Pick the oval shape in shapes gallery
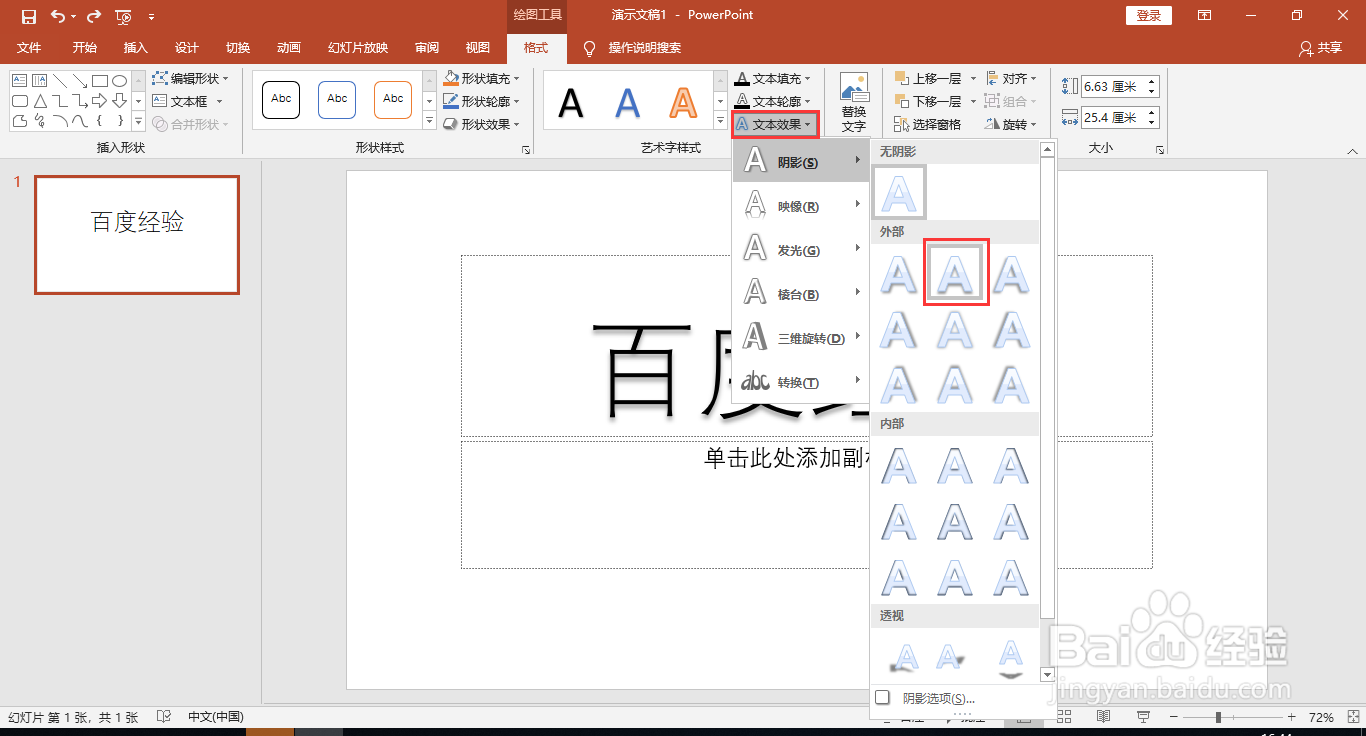The width and height of the screenshot is (1366, 736). [119, 80]
